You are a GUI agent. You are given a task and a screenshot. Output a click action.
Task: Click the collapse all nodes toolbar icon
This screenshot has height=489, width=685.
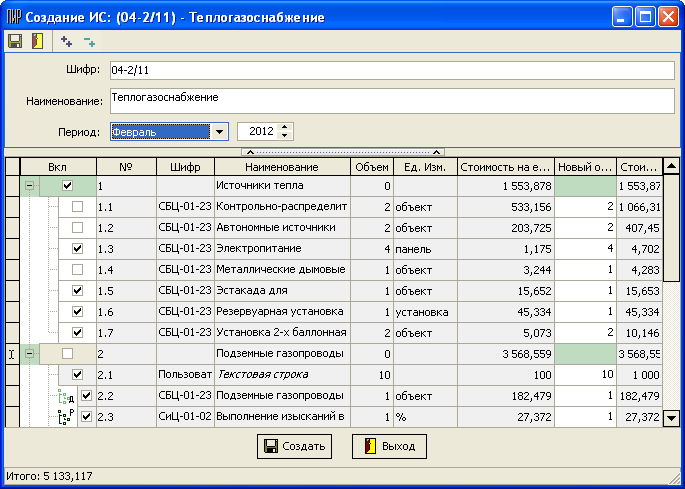[90, 41]
